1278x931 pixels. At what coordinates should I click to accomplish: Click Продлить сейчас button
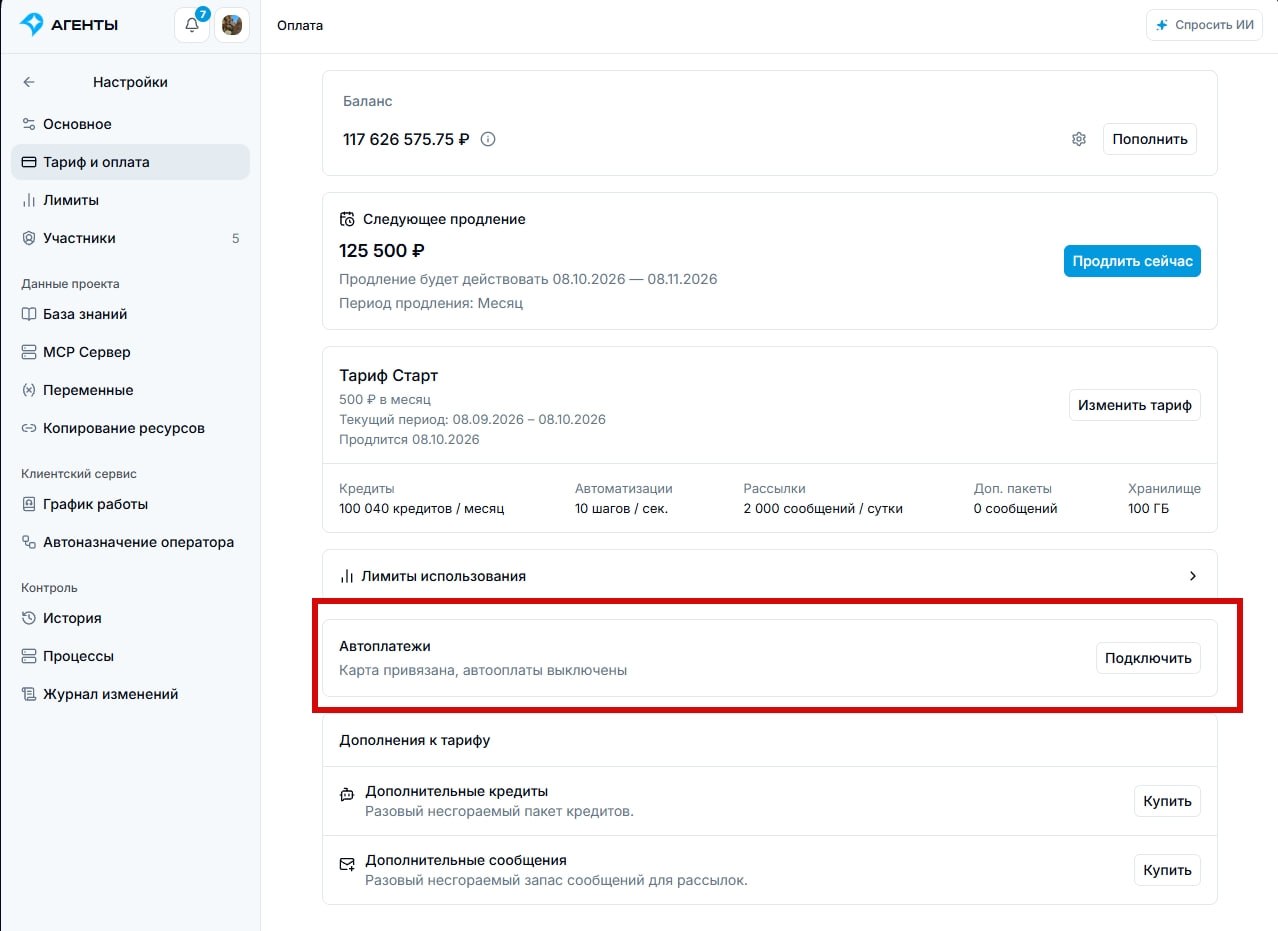[x=1132, y=261]
